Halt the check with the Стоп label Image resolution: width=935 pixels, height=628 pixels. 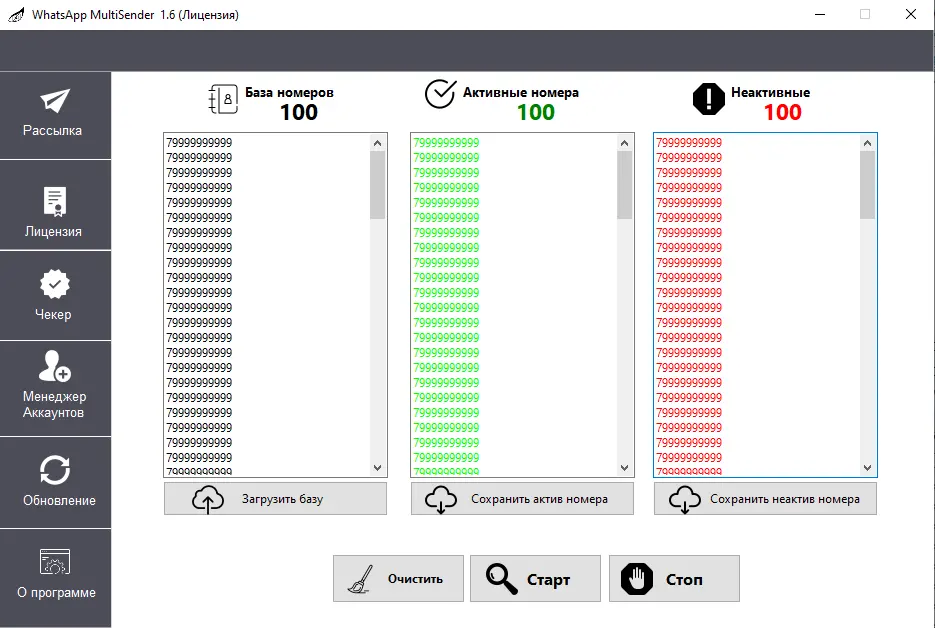[684, 580]
